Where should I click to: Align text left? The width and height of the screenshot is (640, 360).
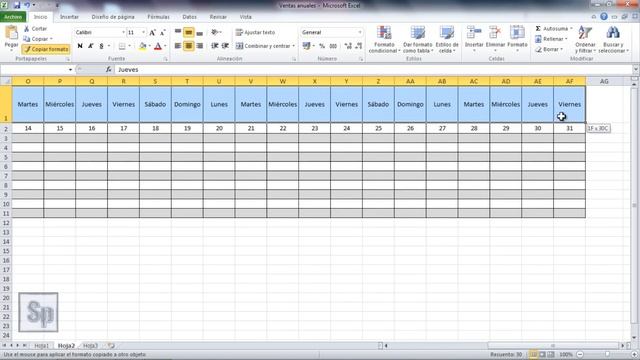178,46
